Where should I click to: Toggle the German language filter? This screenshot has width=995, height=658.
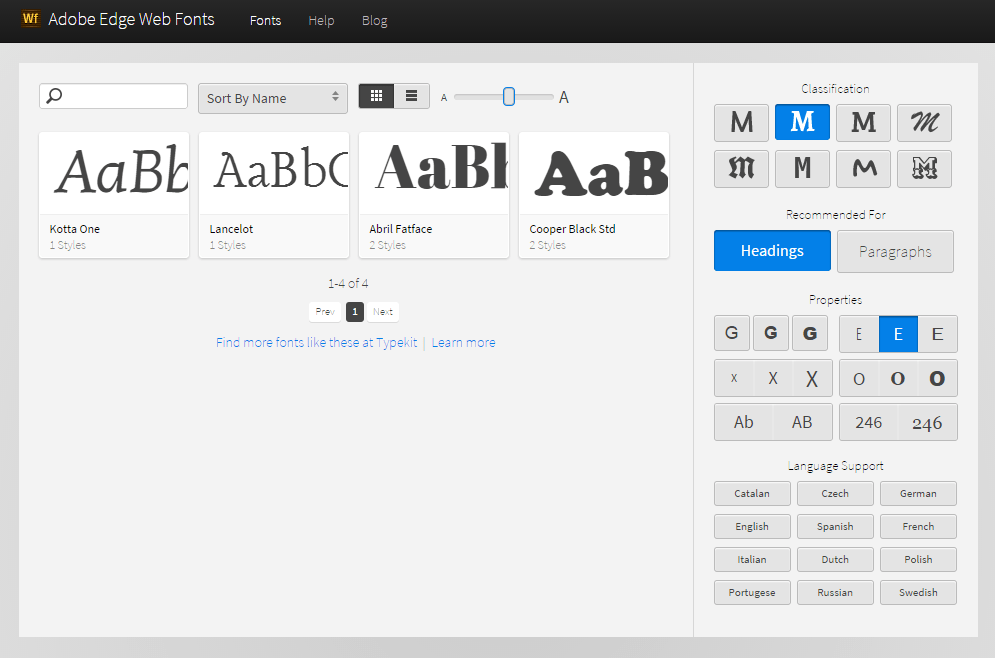pyautogui.click(x=918, y=493)
